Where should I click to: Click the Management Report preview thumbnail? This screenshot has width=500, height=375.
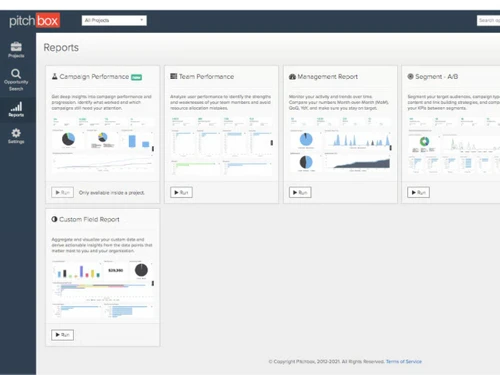click(340, 144)
